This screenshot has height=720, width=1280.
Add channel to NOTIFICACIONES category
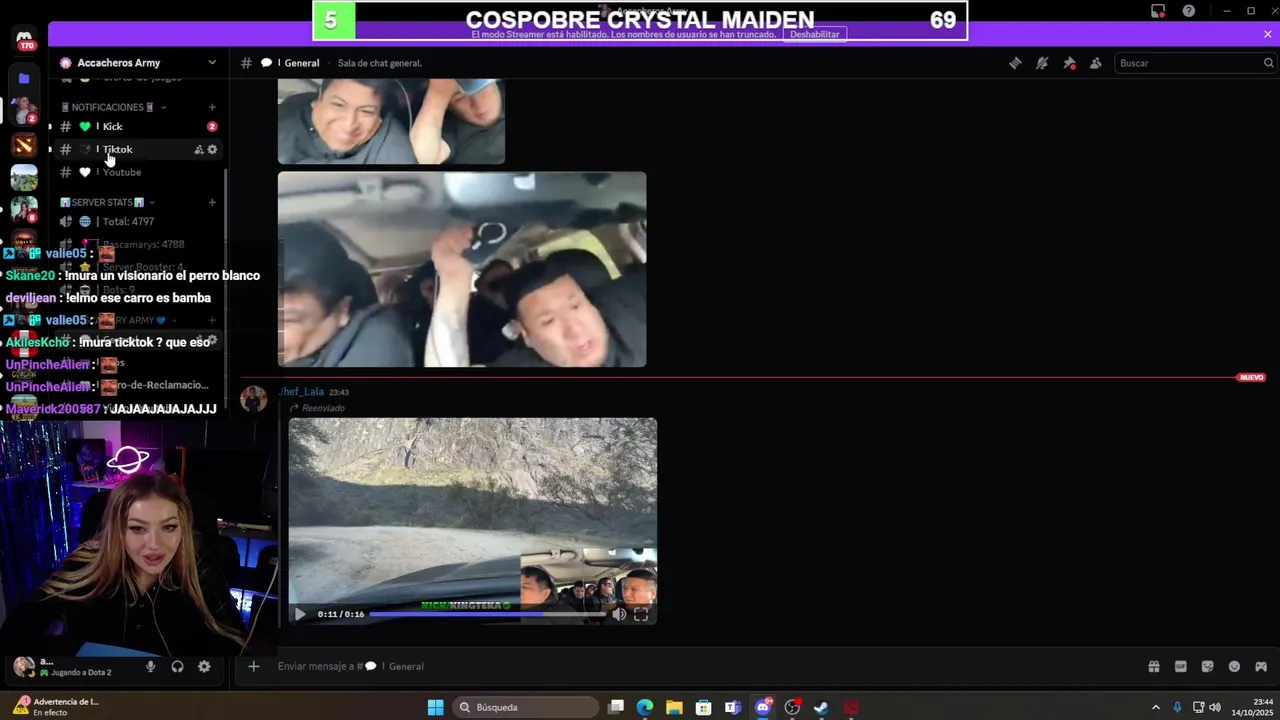(212, 107)
